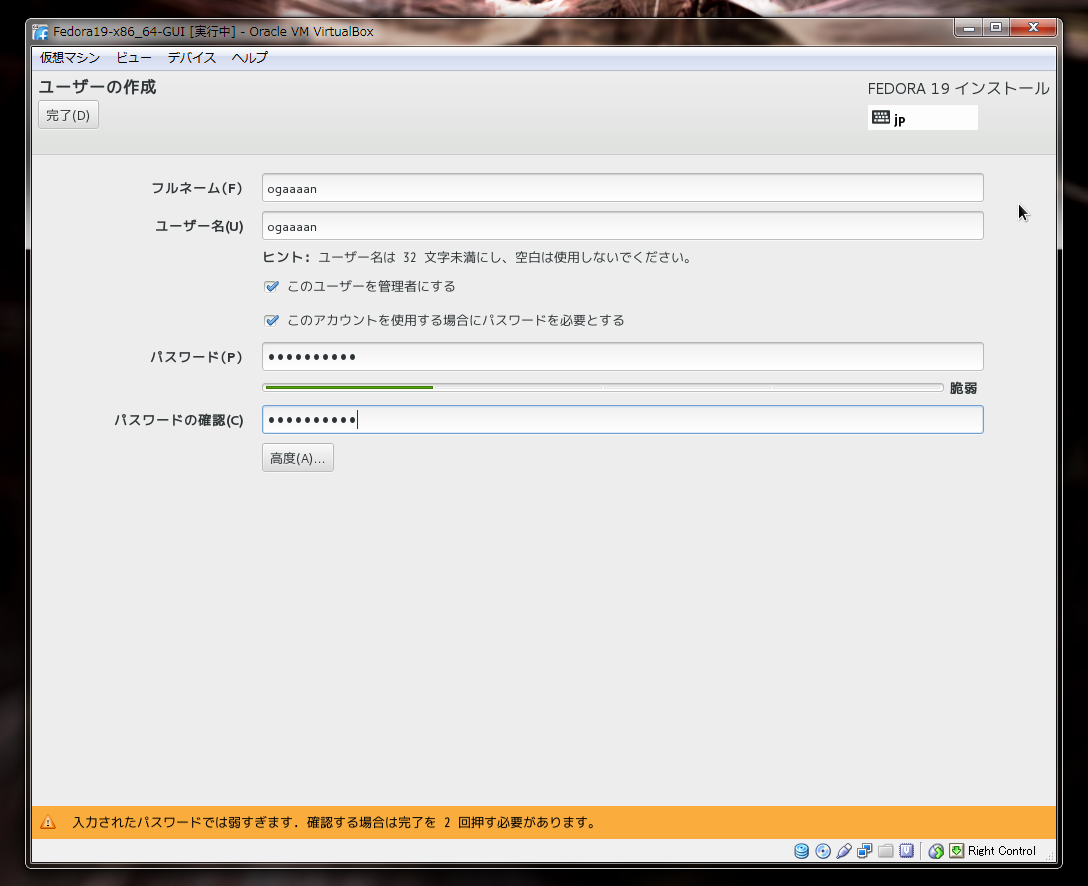Close the VirtualBox window
This screenshot has width=1088, height=886.
tap(1033, 28)
